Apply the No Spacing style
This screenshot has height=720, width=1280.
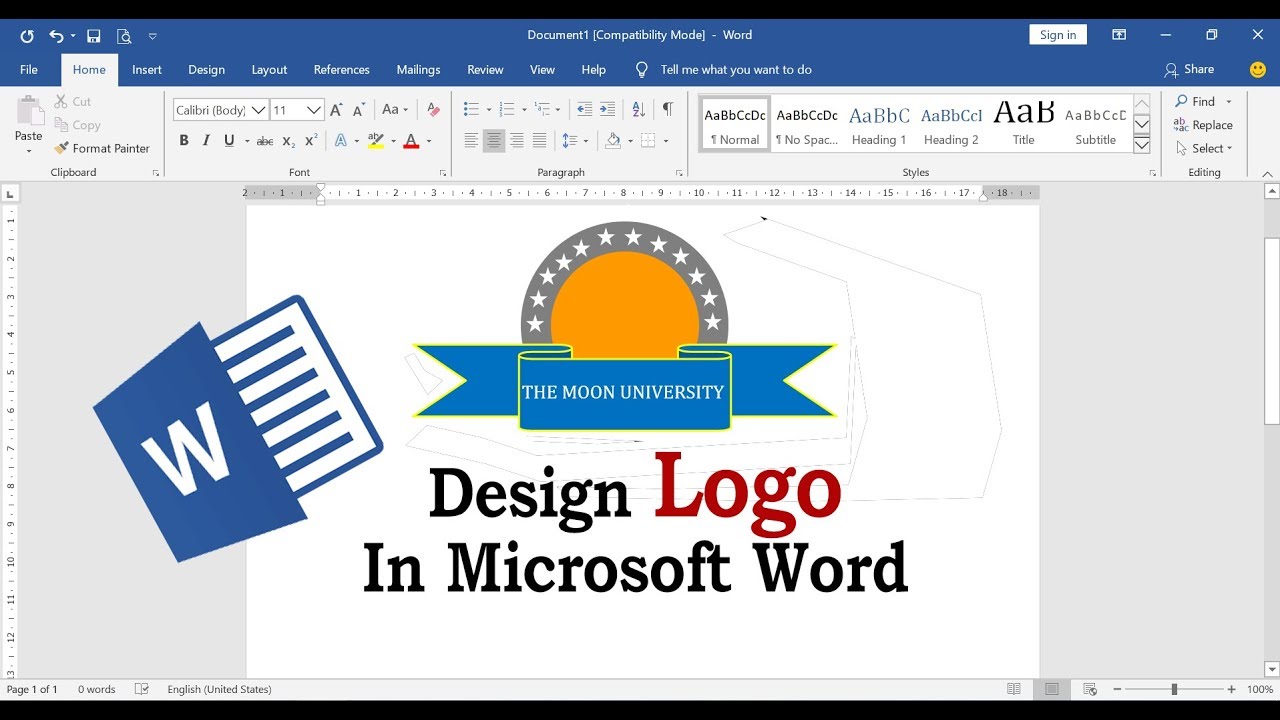tap(807, 124)
